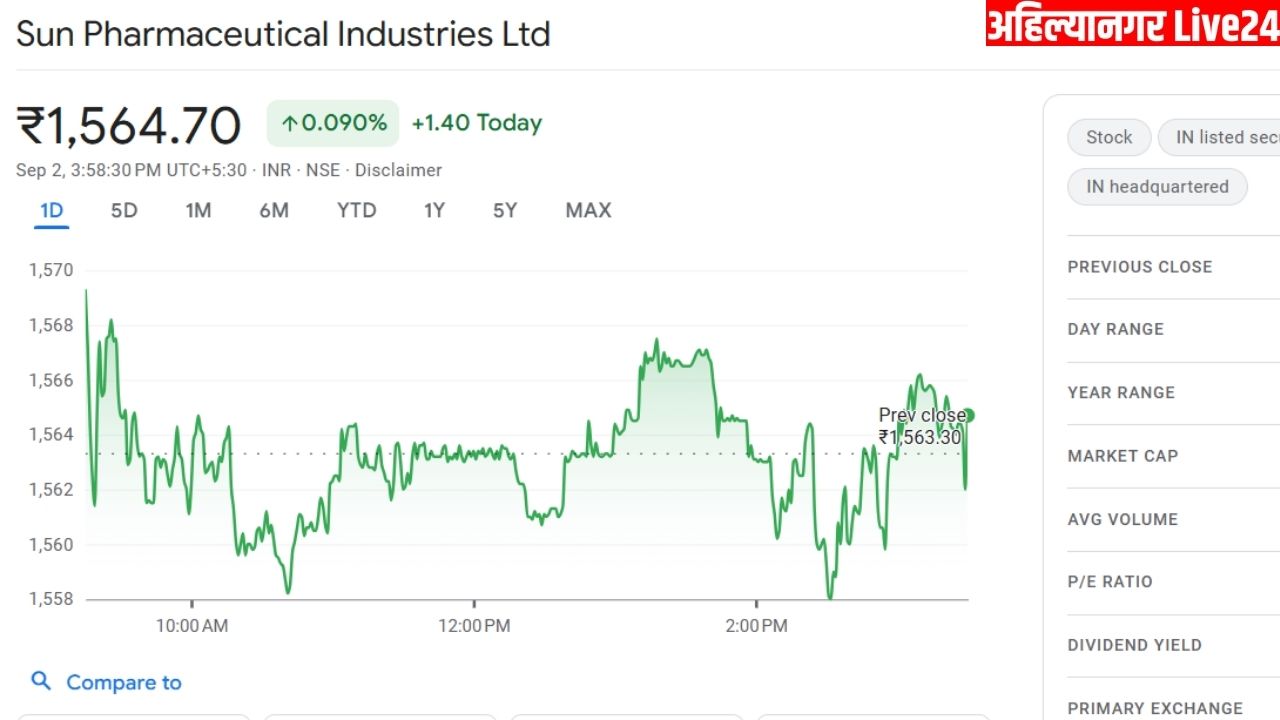Click the green endpoint dot on chart
The width and height of the screenshot is (1280, 720).
coord(968,415)
